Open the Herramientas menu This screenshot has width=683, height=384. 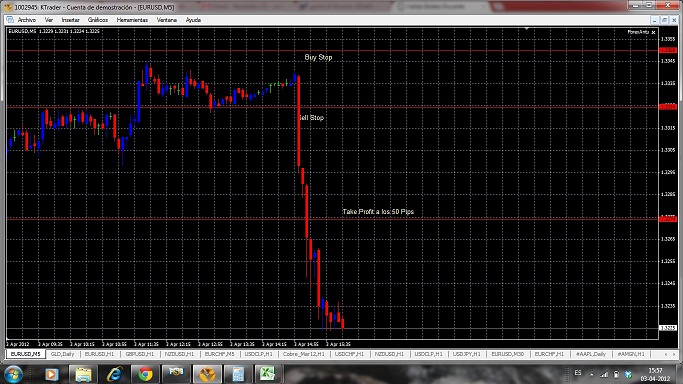click(132, 20)
